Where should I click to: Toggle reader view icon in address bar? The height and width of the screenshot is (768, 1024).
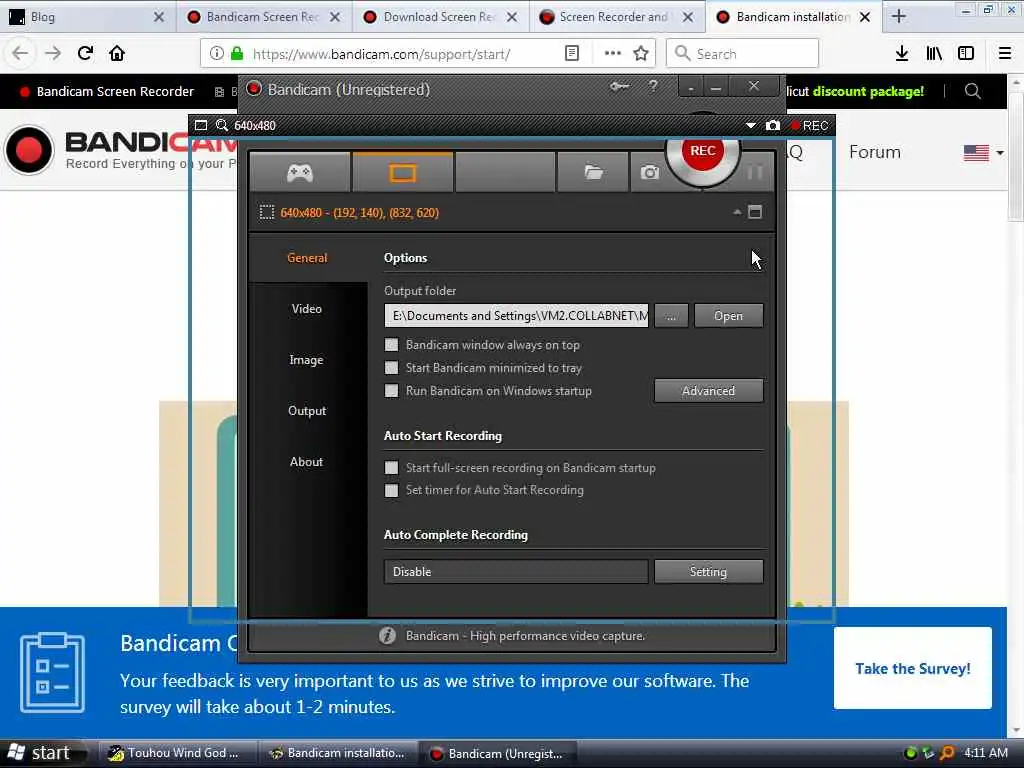click(571, 54)
